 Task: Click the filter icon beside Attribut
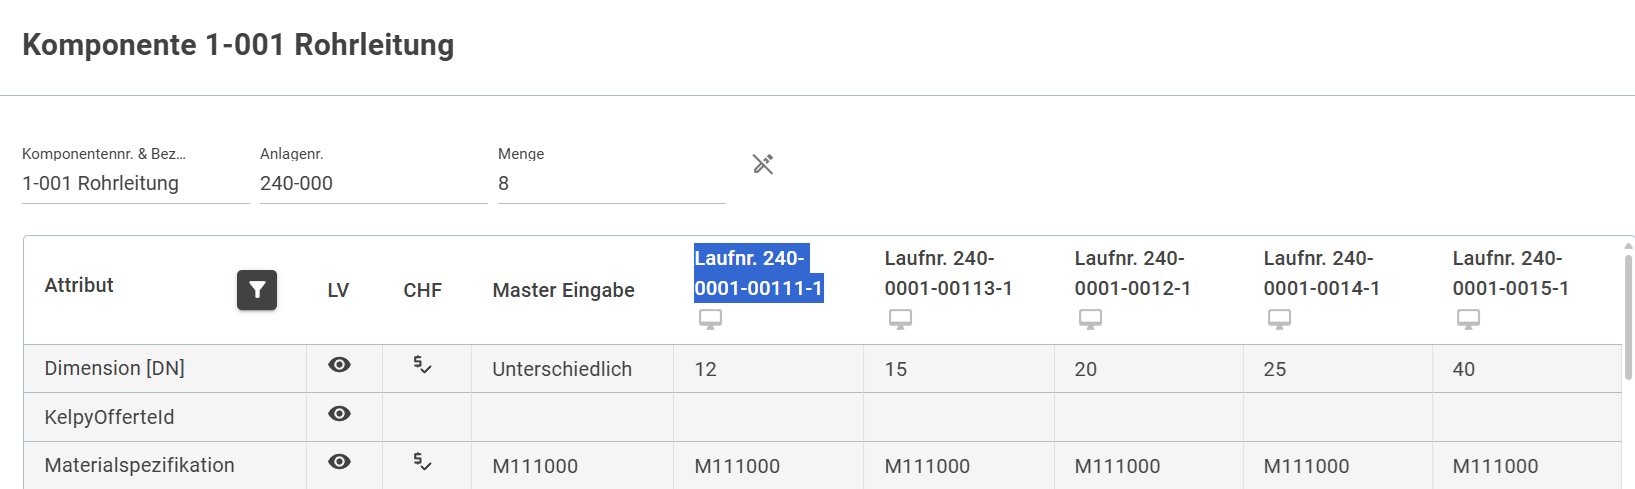click(257, 290)
